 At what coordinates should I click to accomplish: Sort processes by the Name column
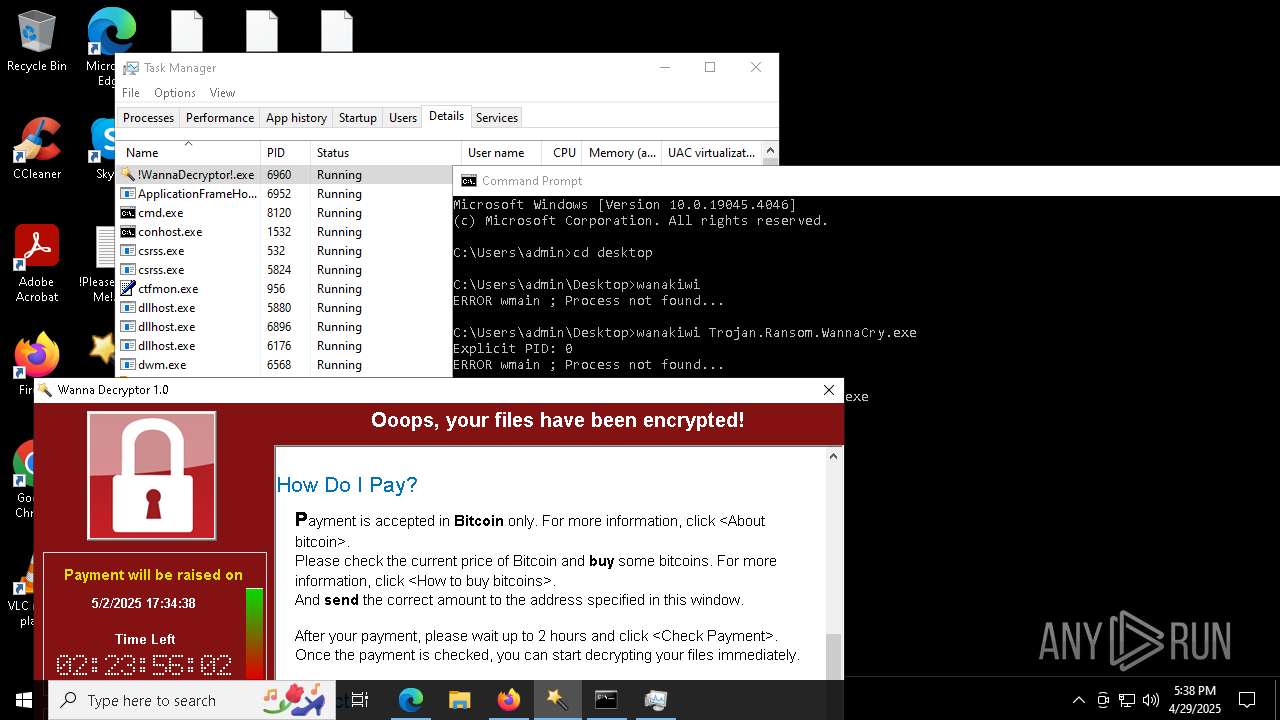pos(188,153)
